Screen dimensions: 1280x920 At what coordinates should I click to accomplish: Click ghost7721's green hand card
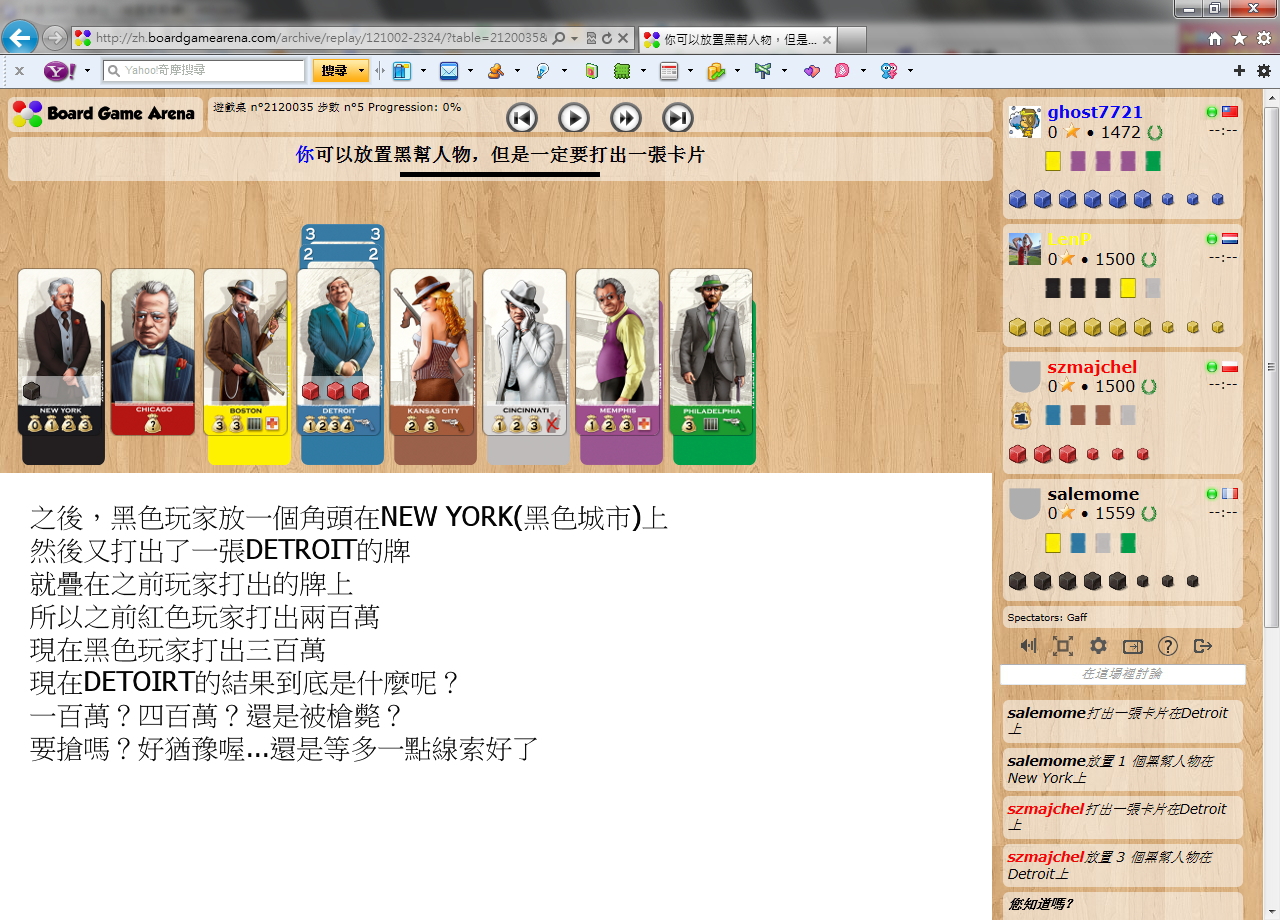tap(1153, 161)
